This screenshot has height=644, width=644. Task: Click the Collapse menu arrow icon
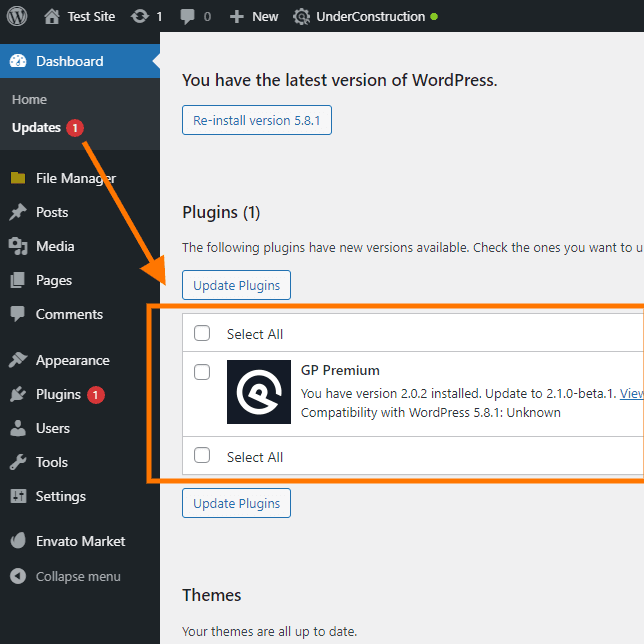tap(18, 576)
